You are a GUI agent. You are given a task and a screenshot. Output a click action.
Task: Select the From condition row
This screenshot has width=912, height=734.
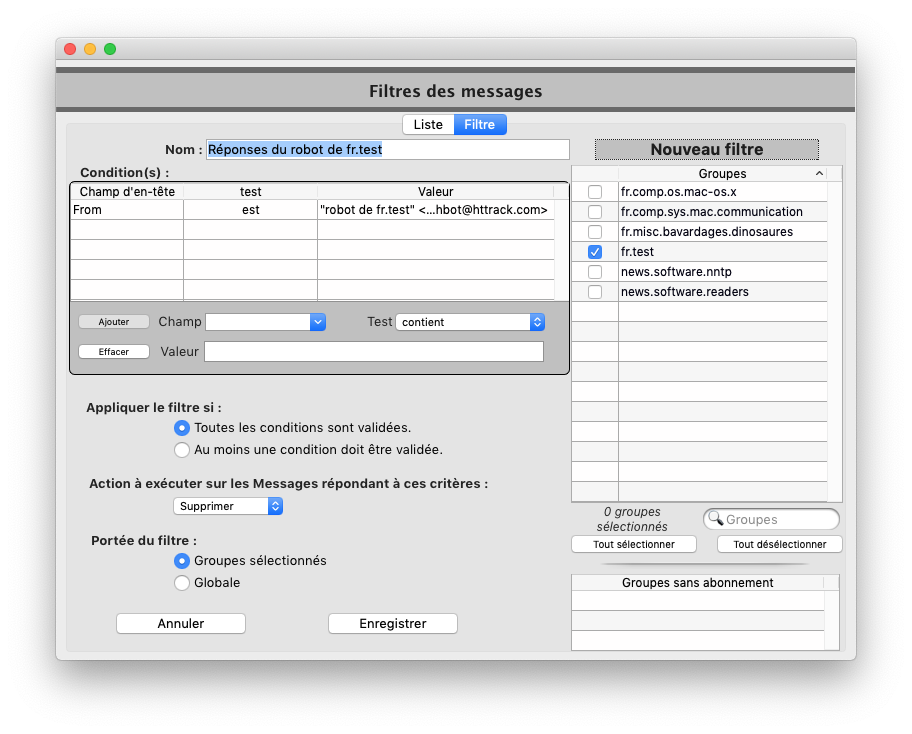(x=312, y=210)
